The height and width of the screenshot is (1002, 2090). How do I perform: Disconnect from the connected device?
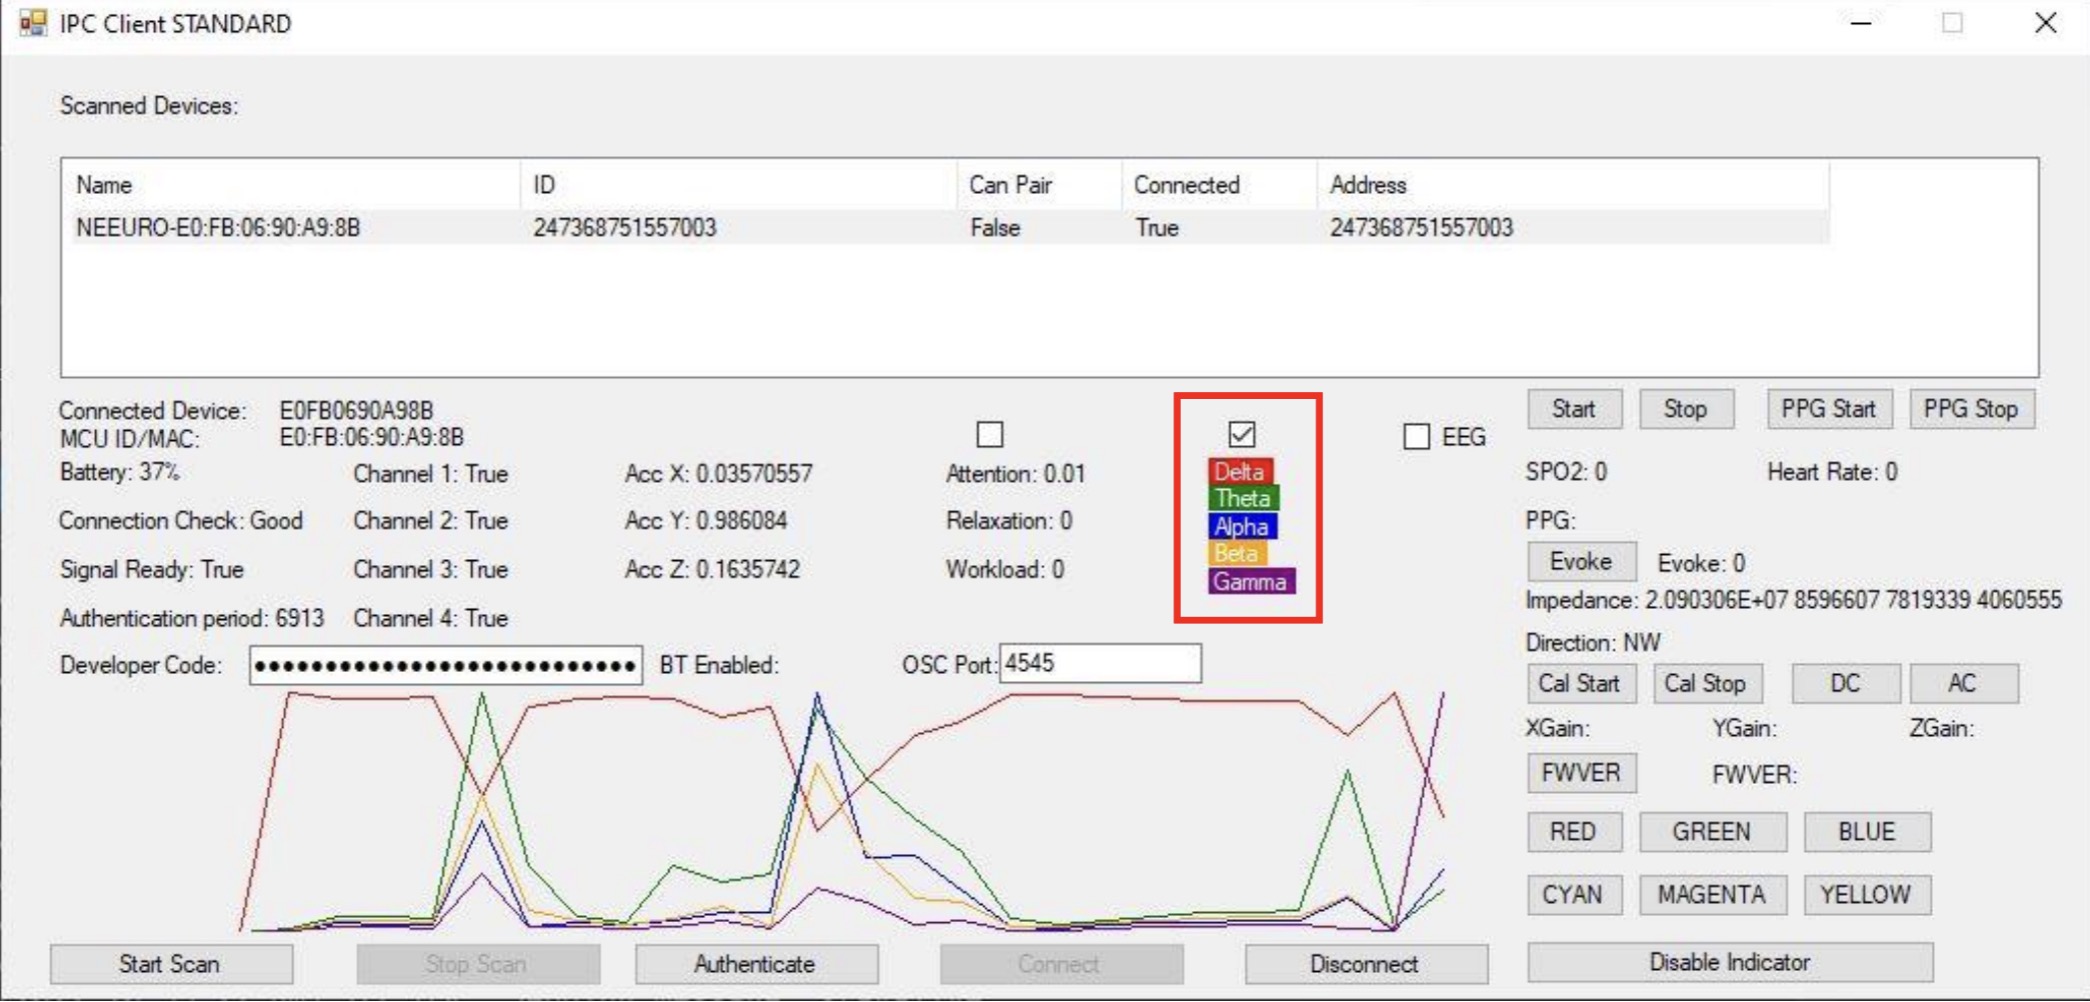click(x=1364, y=965)
